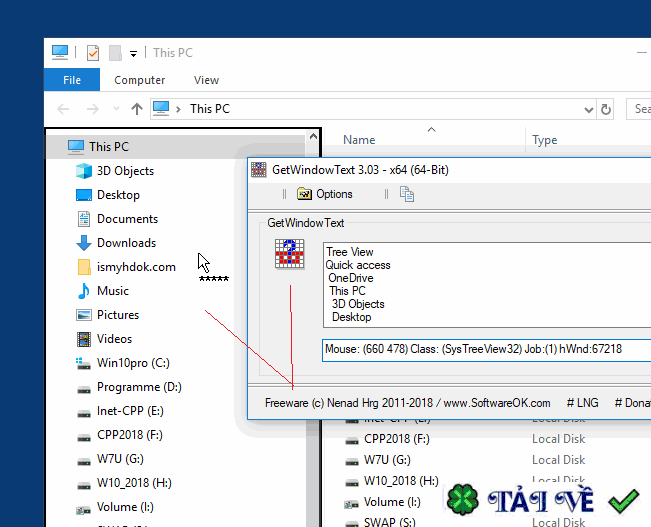Viewport: 651px width, 527px height.
Task: Select Inet-CPP (E:) drive in tree
Action: [x=130, y=411]
